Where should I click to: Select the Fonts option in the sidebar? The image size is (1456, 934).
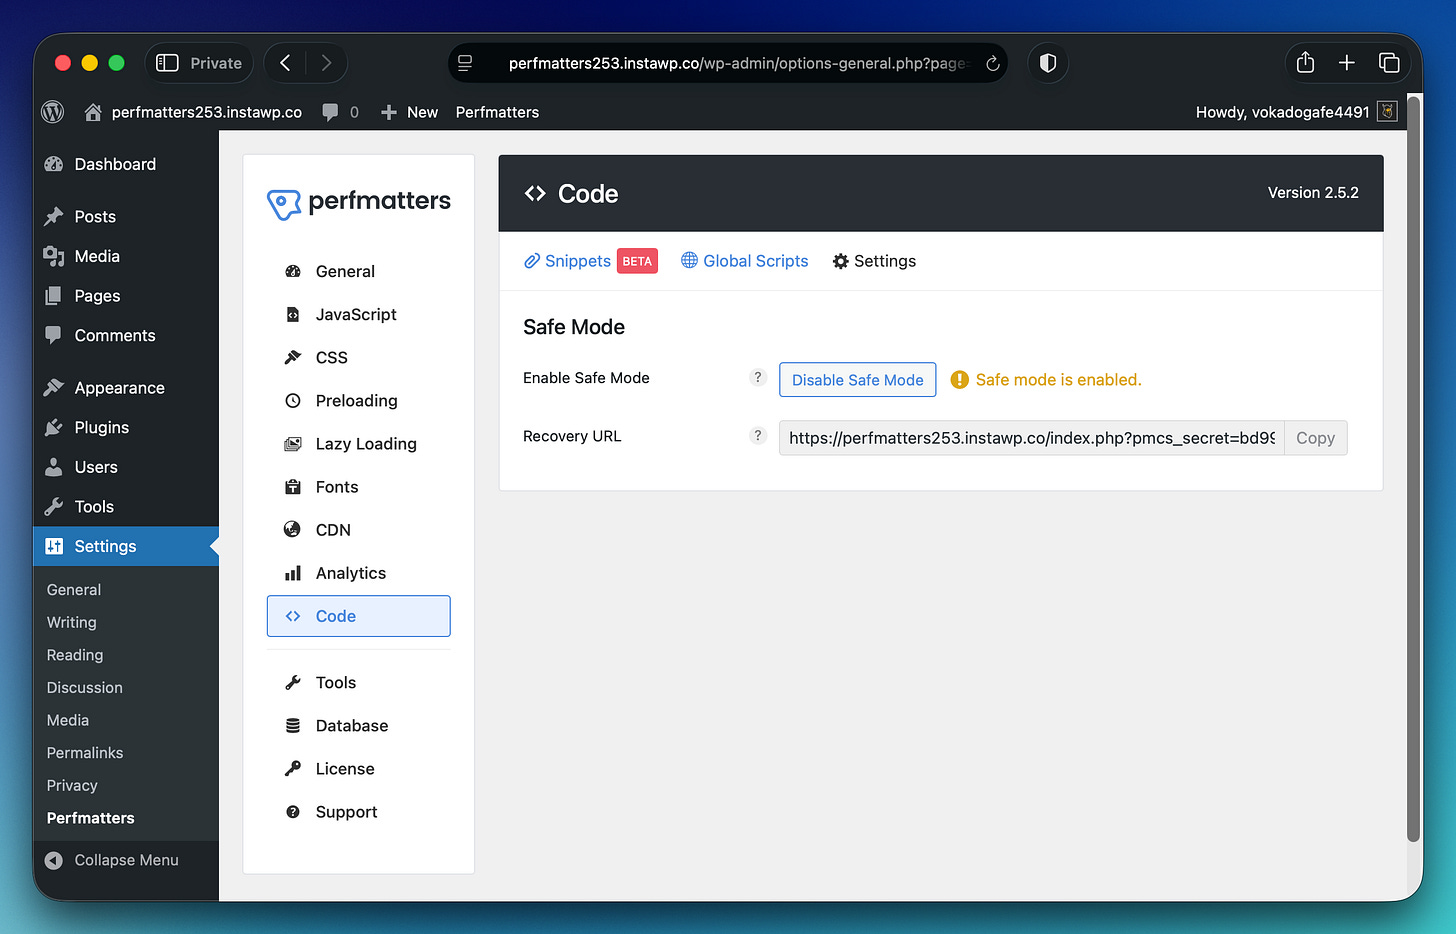[337, 486]
